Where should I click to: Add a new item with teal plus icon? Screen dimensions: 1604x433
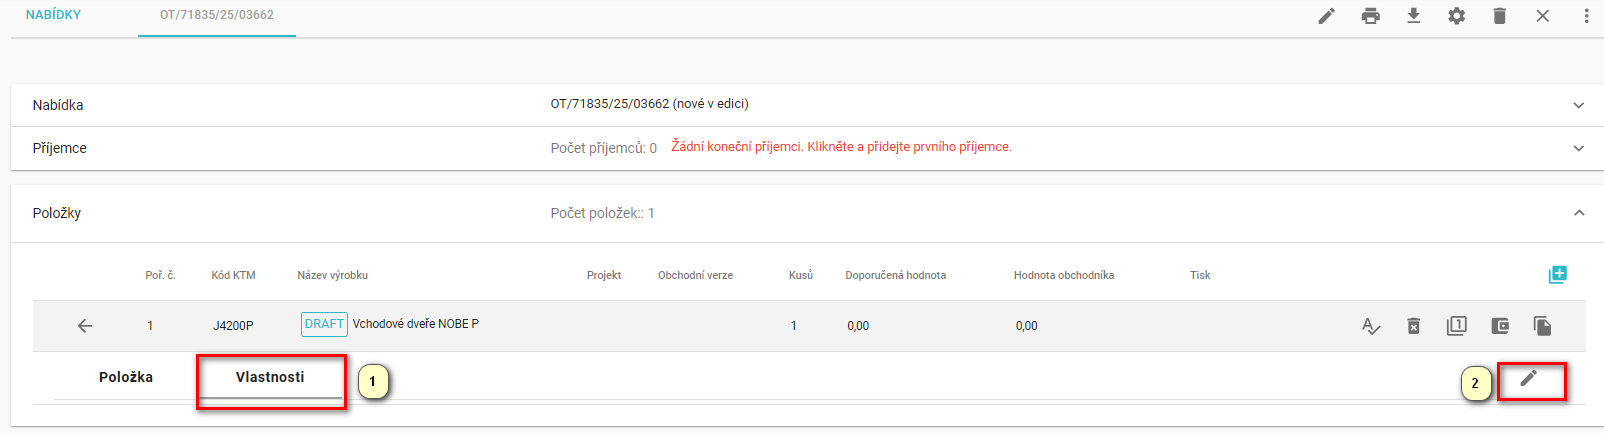pyautogui.click(x=1557, y=275)
